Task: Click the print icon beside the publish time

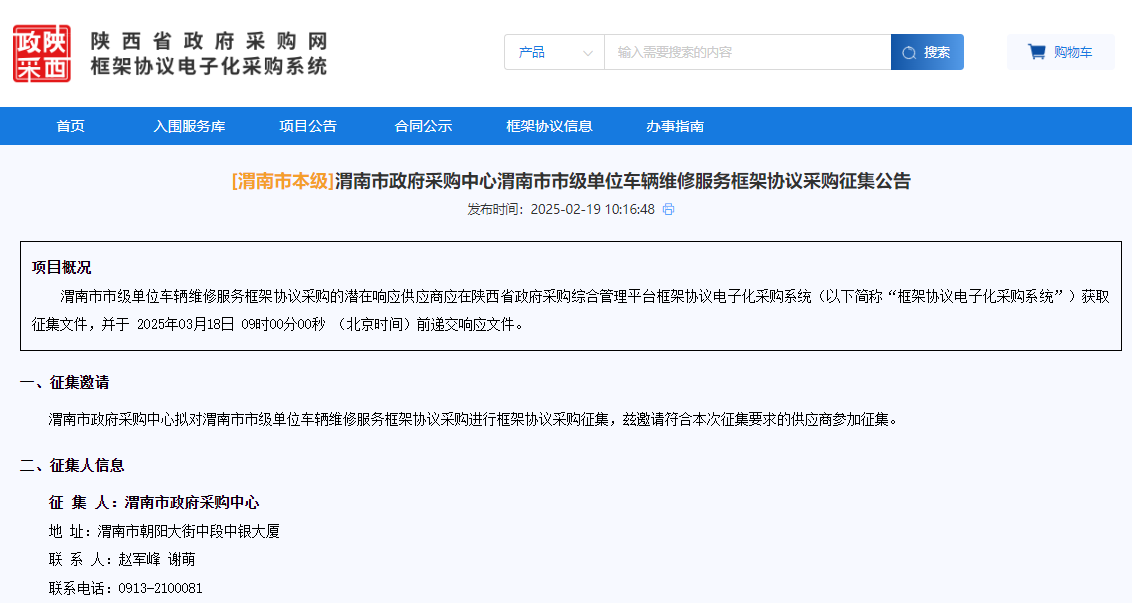Action: coord(668,210)
